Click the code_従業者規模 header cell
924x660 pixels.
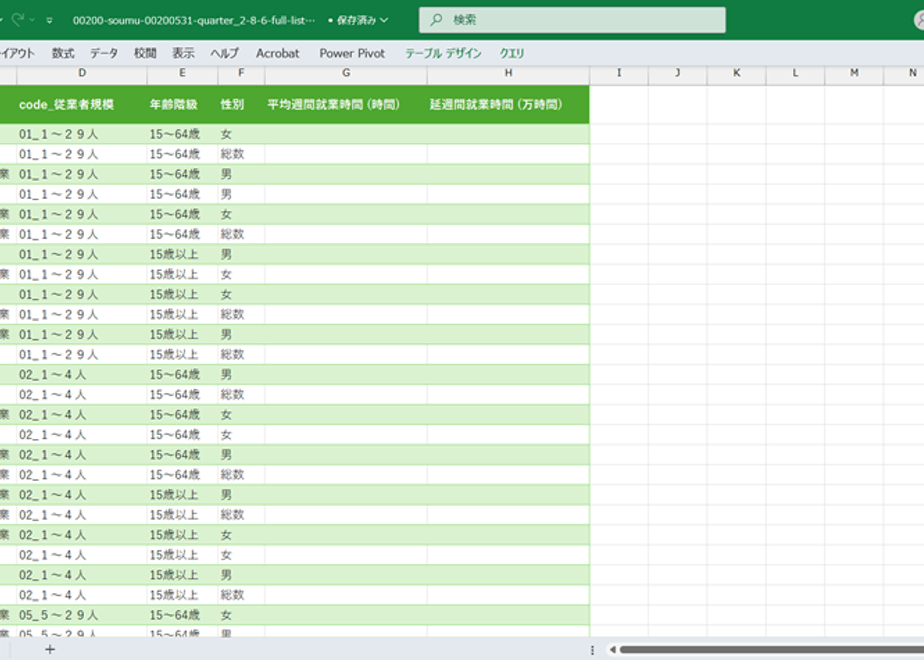[x=82, y=104]
